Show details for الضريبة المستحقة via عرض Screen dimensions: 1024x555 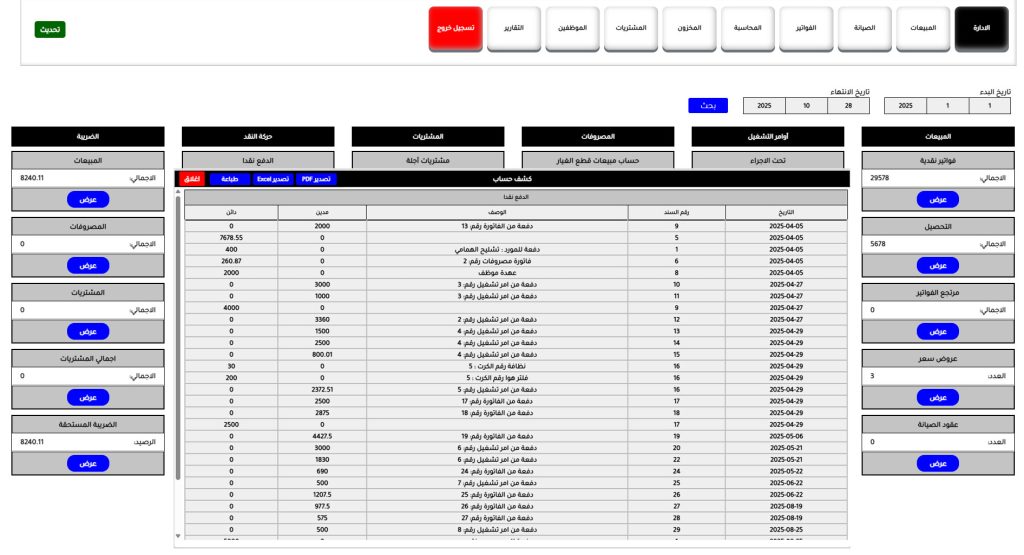point(88,463)
